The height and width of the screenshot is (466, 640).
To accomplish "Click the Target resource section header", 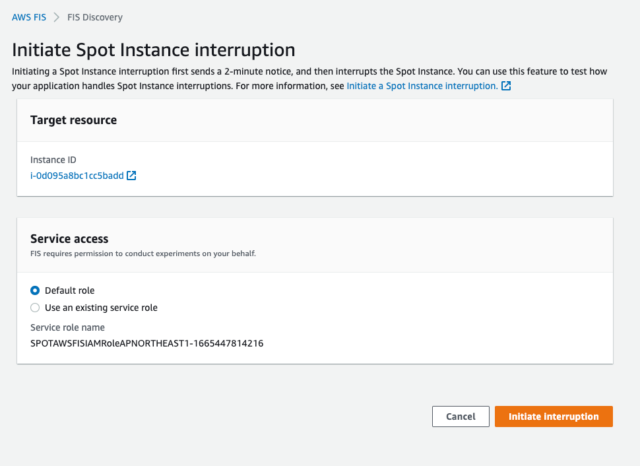I will (73, 120).
